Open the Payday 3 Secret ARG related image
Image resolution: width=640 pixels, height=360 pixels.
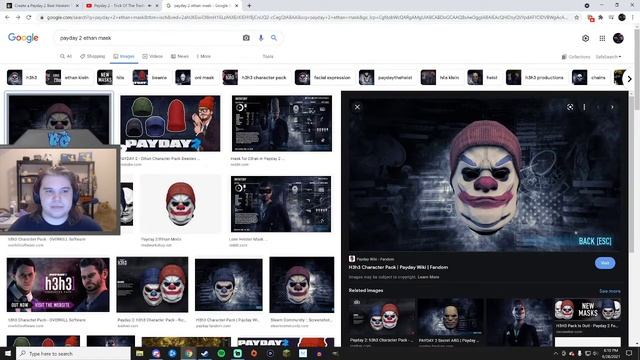(x=450, y=317)
